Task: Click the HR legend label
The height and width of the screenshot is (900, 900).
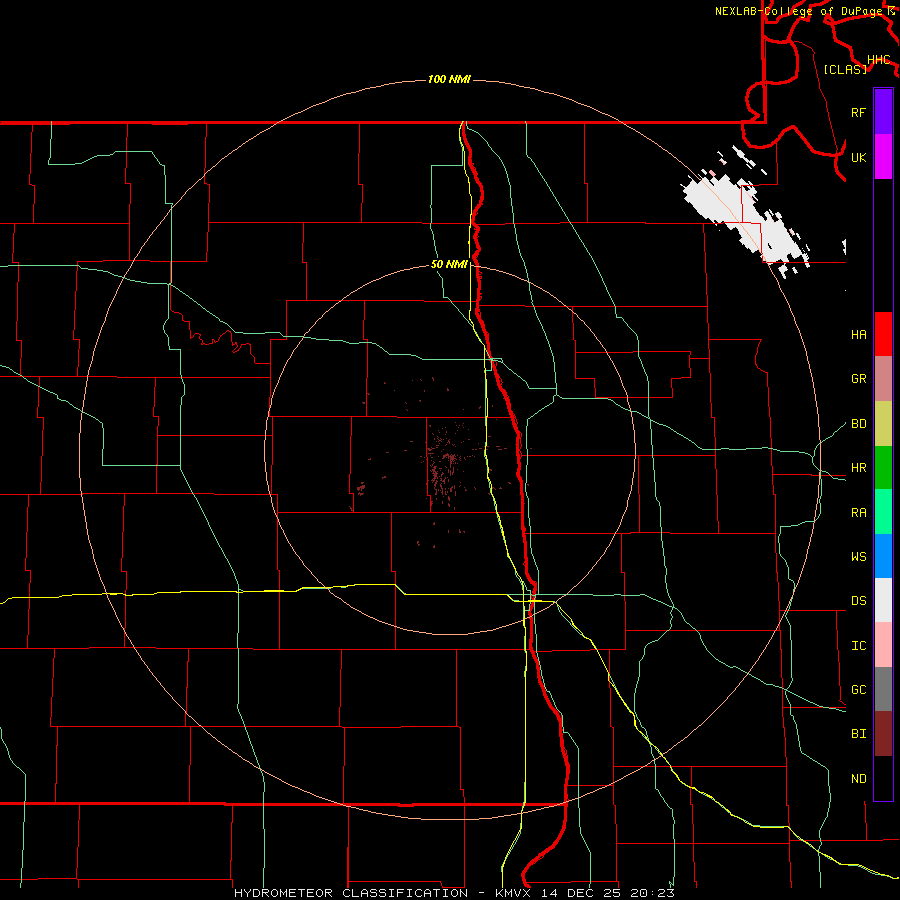Action: (x=858, y=468)
